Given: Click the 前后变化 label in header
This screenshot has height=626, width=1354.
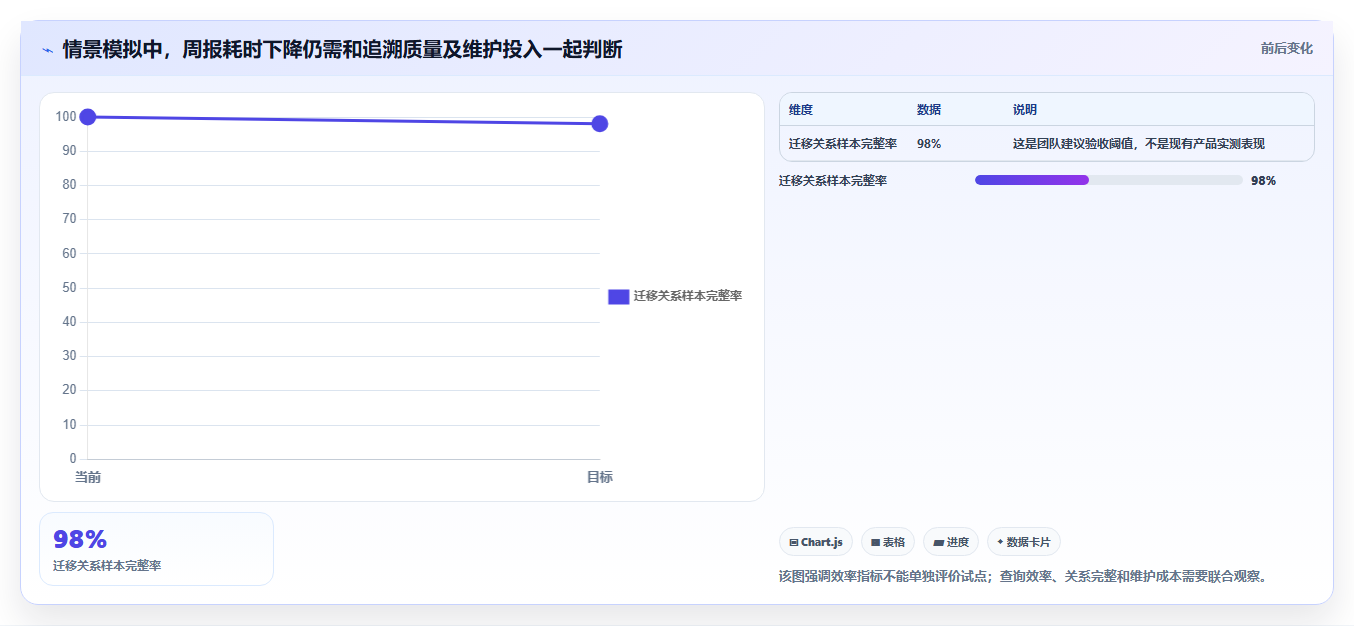Looking at the screenshot, I should pyautogui.click(x=1286, y=48).
